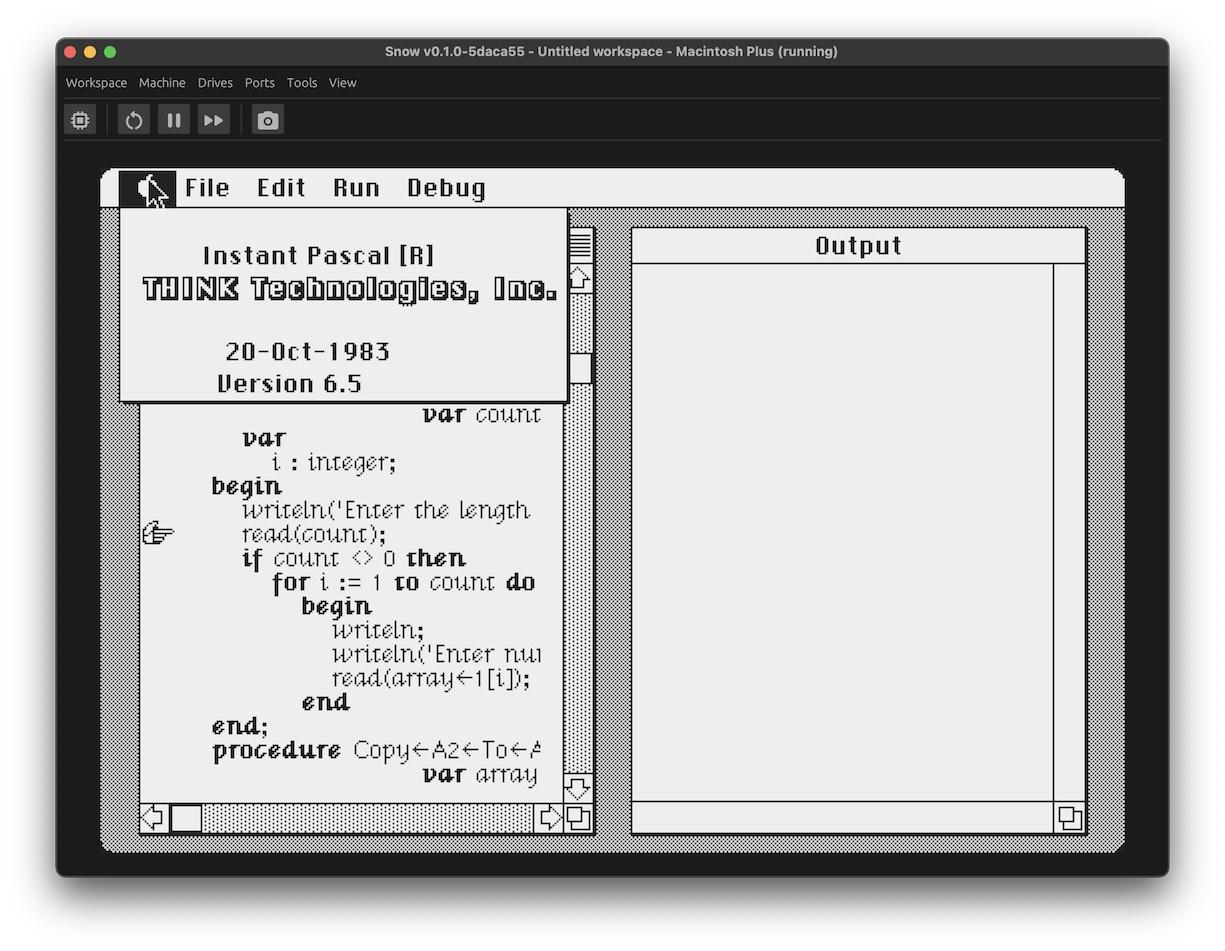This screenshot has height=951, width=1225.
Task: Click the Snow machine chip icon
Action: (x=80, y=120)
